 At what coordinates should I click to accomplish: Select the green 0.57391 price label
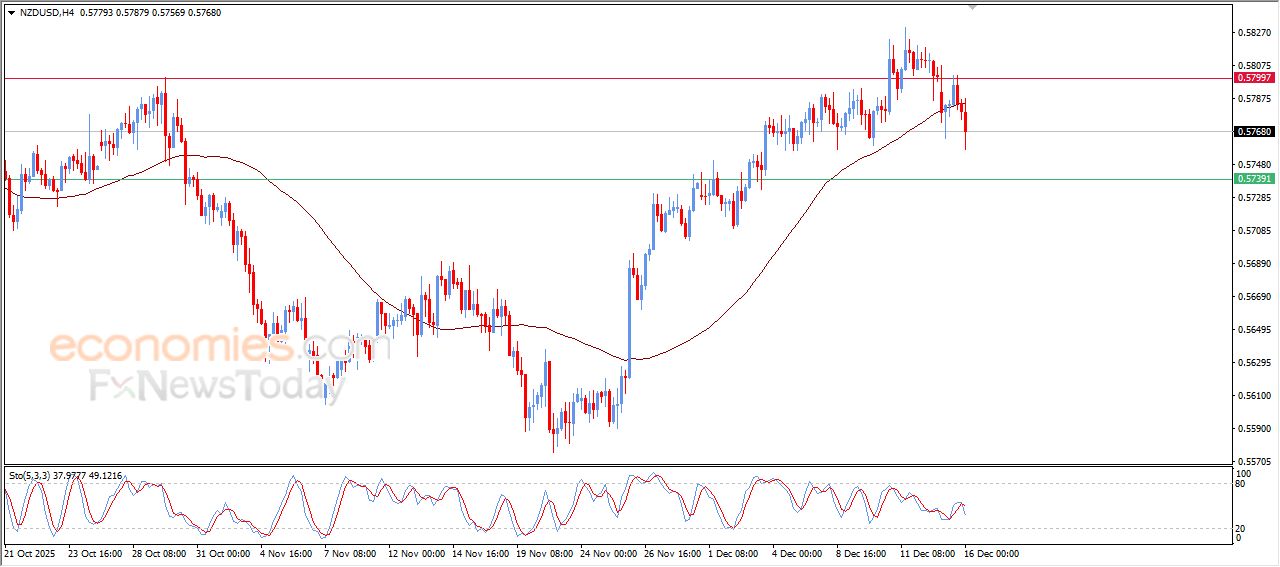pyautogui.click(x=1253, y=179)
